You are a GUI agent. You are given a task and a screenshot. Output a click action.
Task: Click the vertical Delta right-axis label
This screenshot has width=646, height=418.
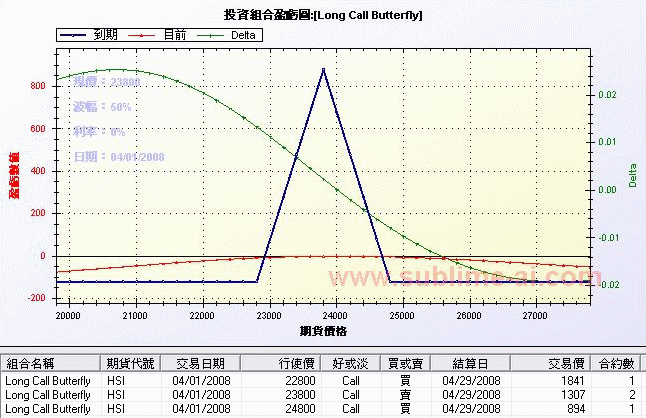633,176
